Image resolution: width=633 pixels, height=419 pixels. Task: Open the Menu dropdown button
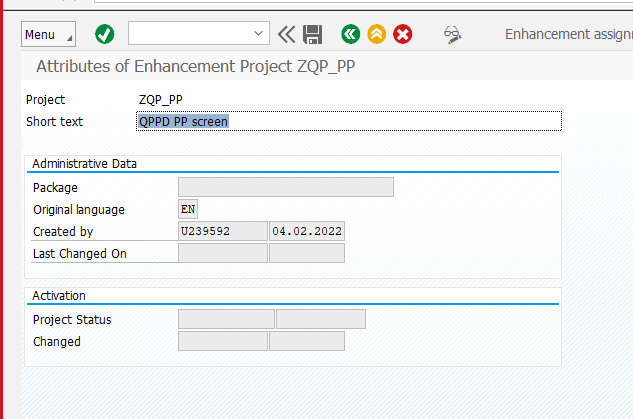48,34
